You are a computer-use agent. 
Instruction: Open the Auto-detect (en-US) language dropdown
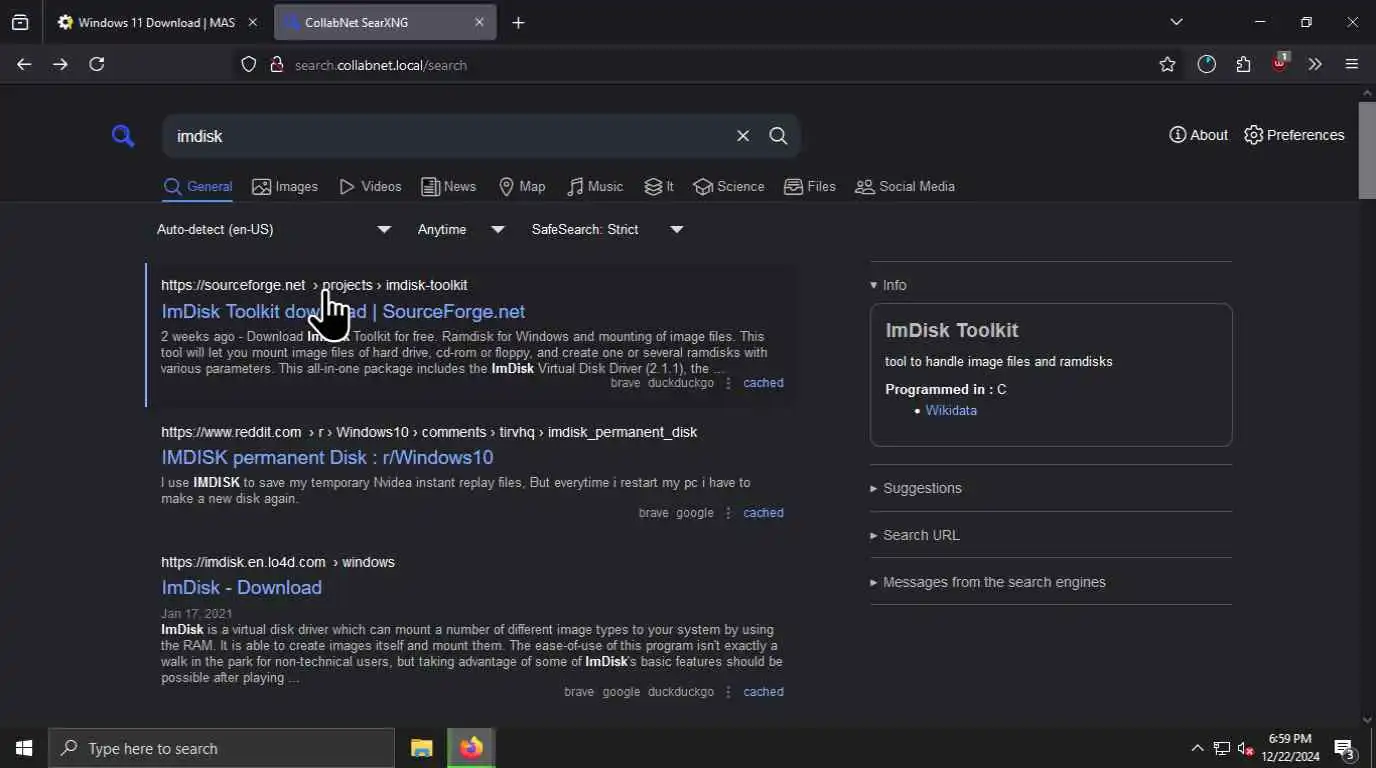(x=274, y=230)
